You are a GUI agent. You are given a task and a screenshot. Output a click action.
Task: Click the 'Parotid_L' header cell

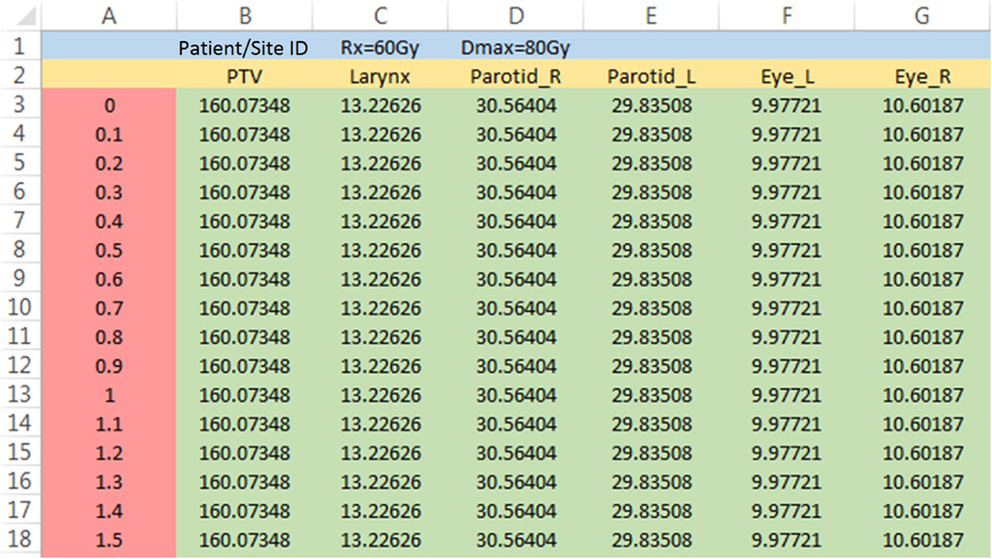(651, 76)
